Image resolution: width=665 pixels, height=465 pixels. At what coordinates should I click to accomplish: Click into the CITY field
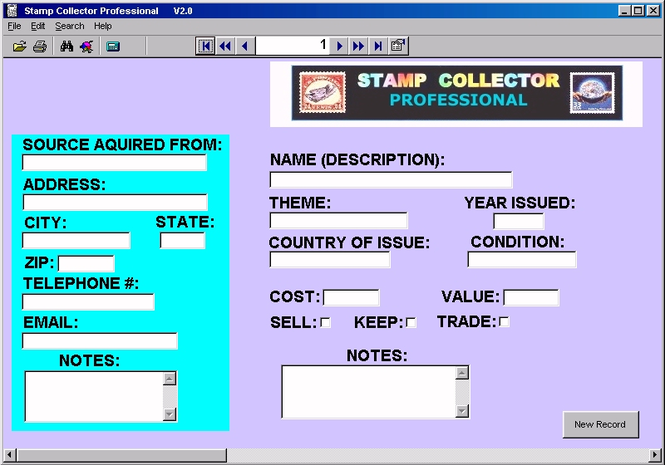(x=76, y=241)
